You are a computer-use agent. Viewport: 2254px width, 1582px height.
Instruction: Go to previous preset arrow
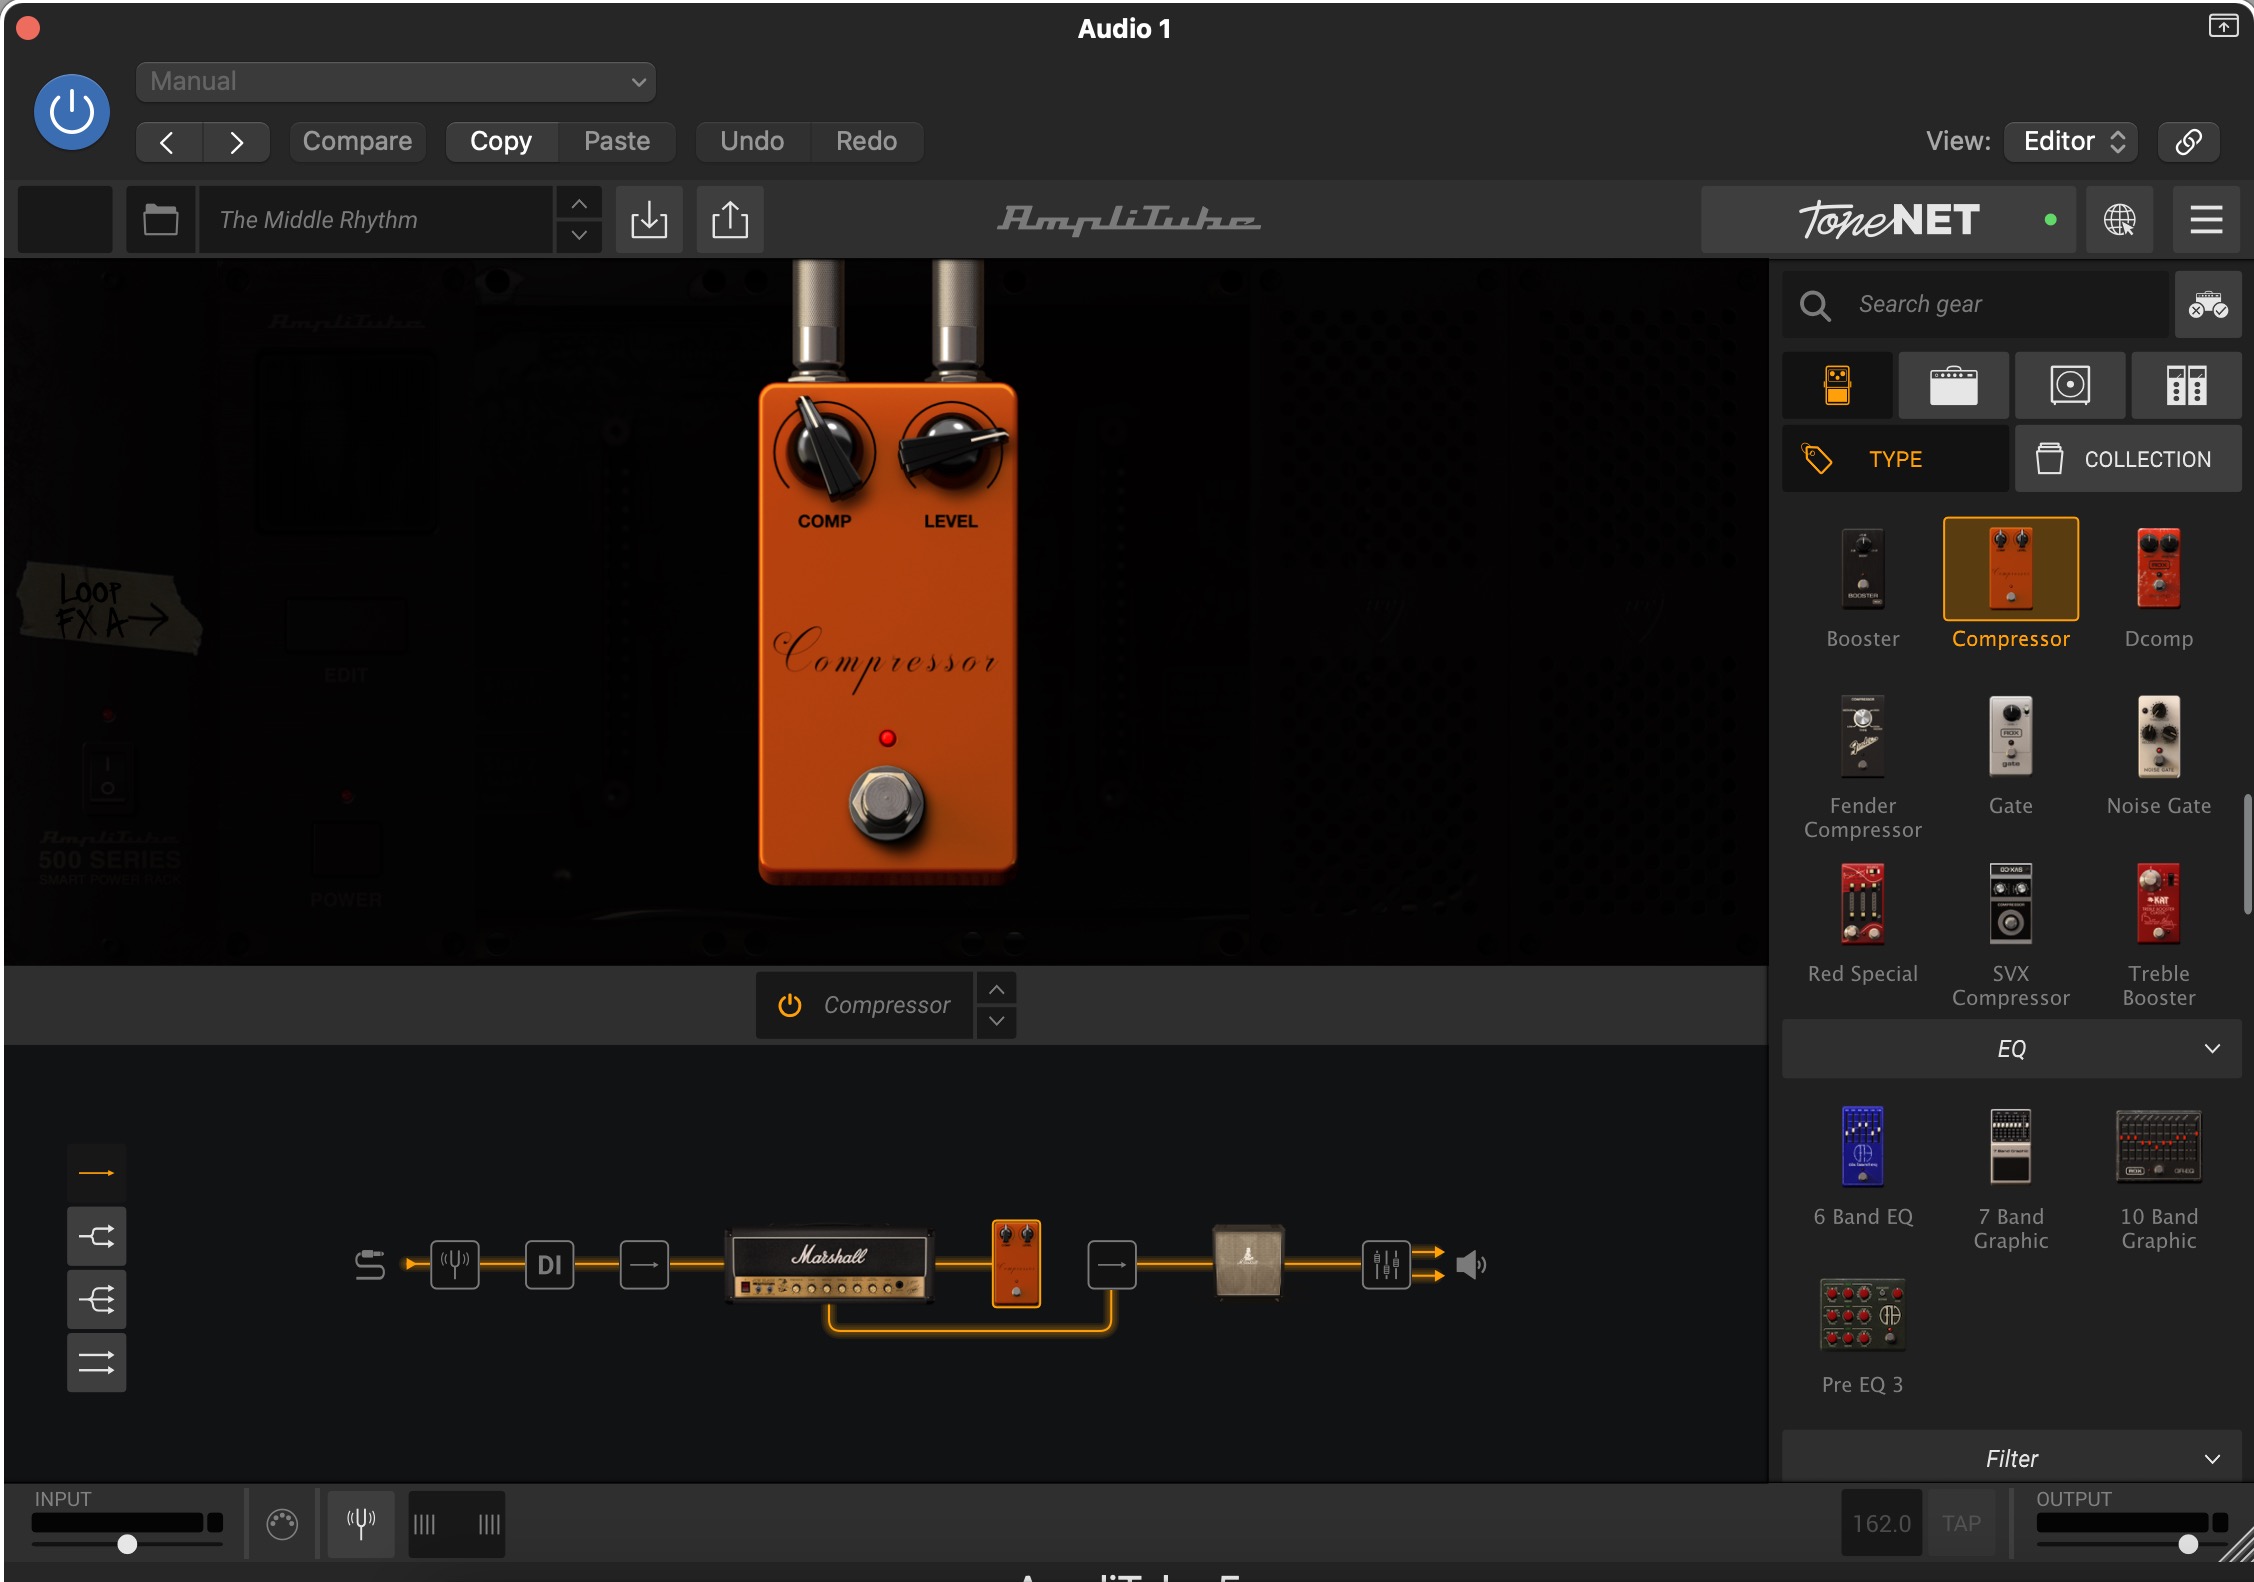tap(168, 142)
